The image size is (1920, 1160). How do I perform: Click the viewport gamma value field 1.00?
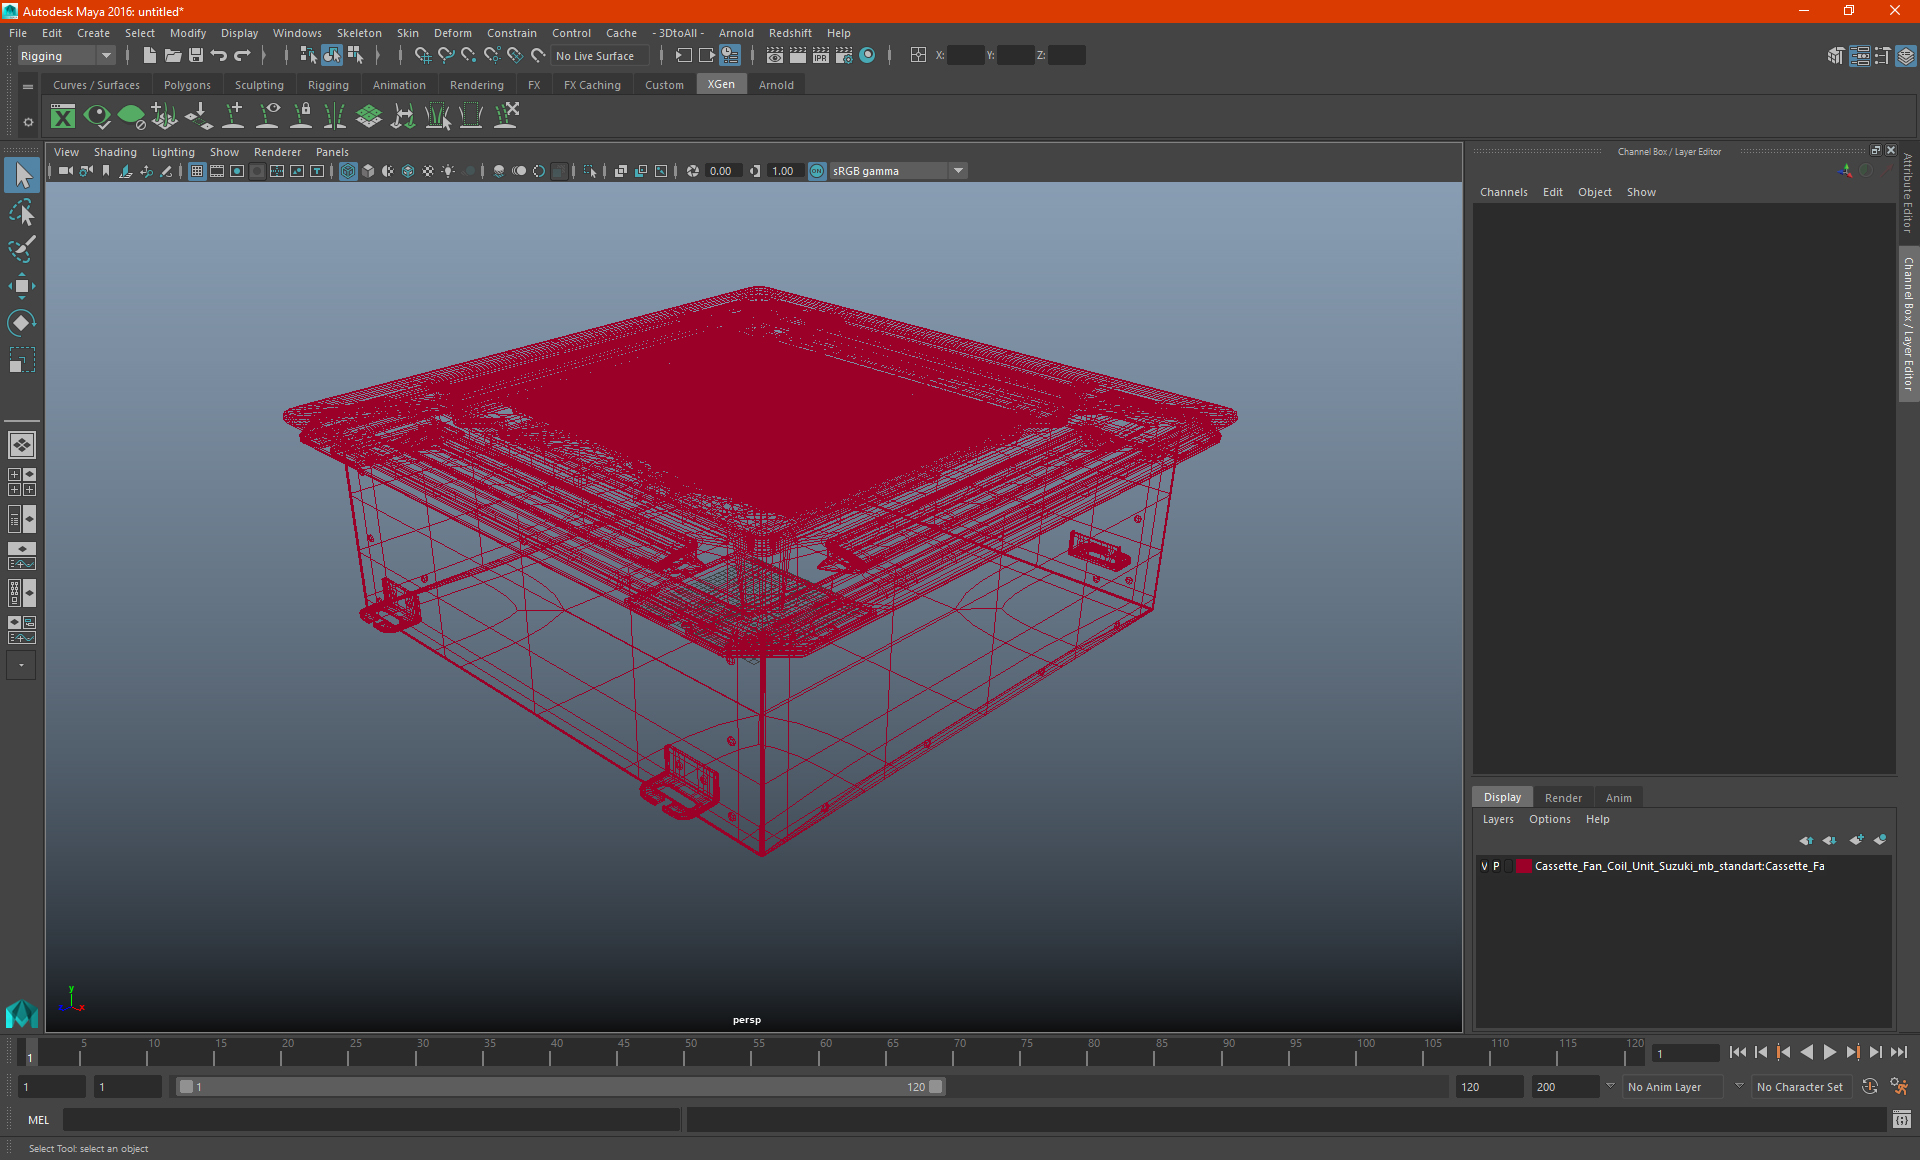click(784, 171)
